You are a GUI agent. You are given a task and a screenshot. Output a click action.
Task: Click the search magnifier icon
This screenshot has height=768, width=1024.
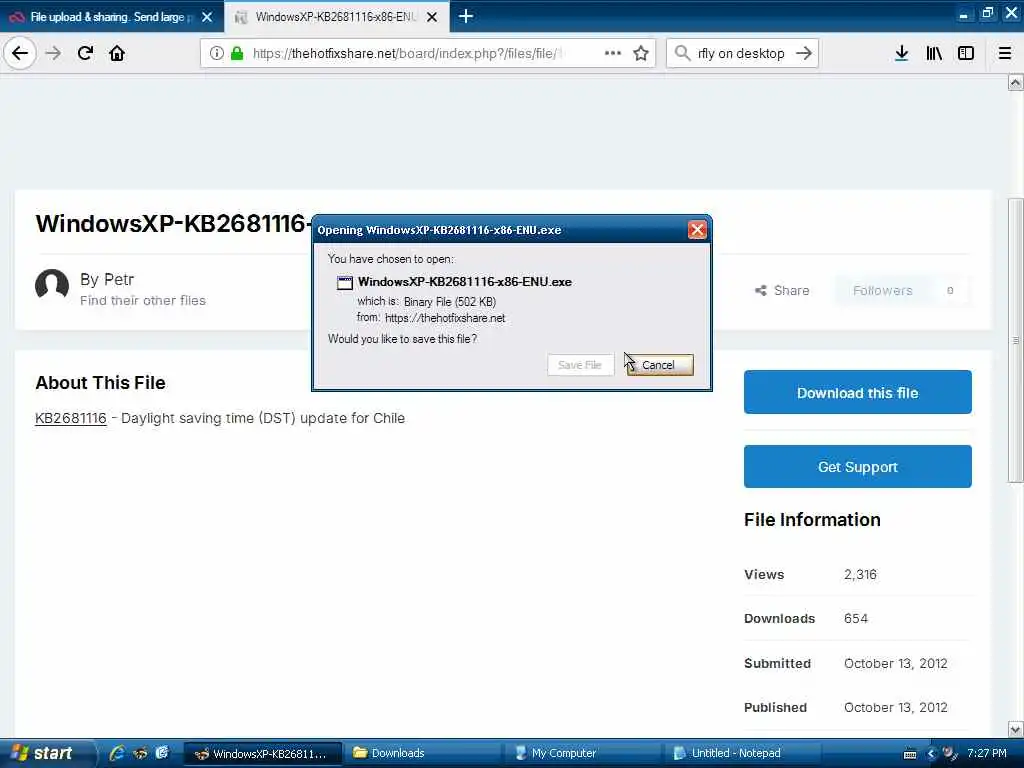pos(682,53)
